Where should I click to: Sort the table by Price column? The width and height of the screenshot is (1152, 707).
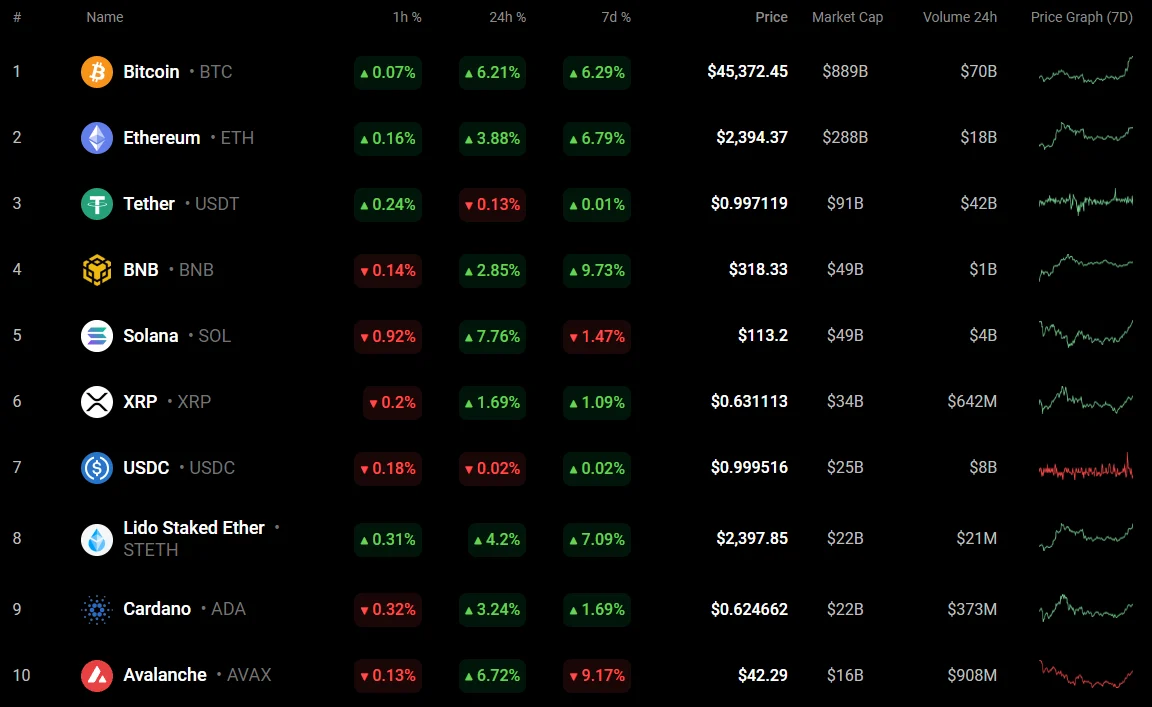tap(771, 17)
